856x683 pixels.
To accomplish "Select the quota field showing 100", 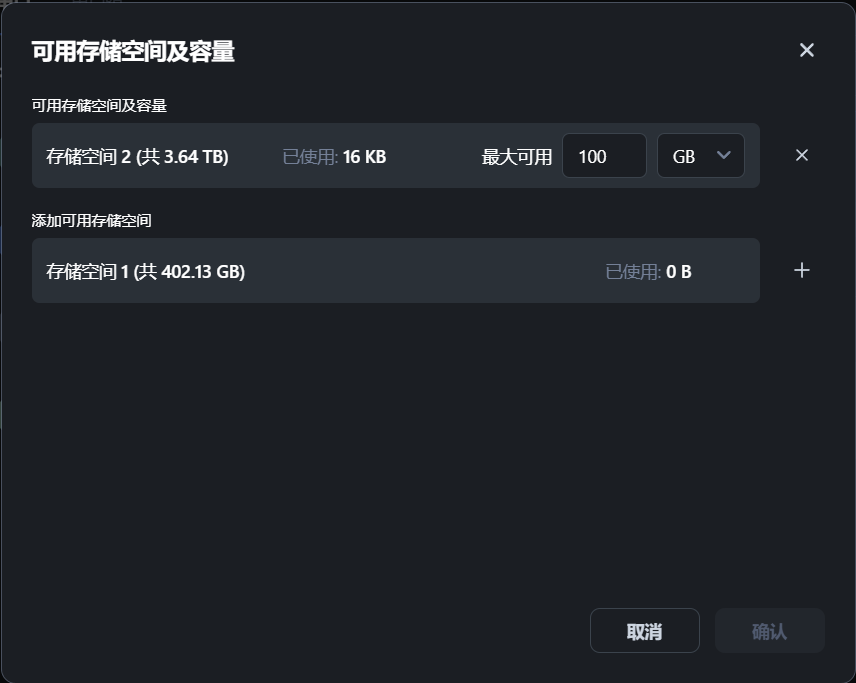I will (x=604, y=155).
